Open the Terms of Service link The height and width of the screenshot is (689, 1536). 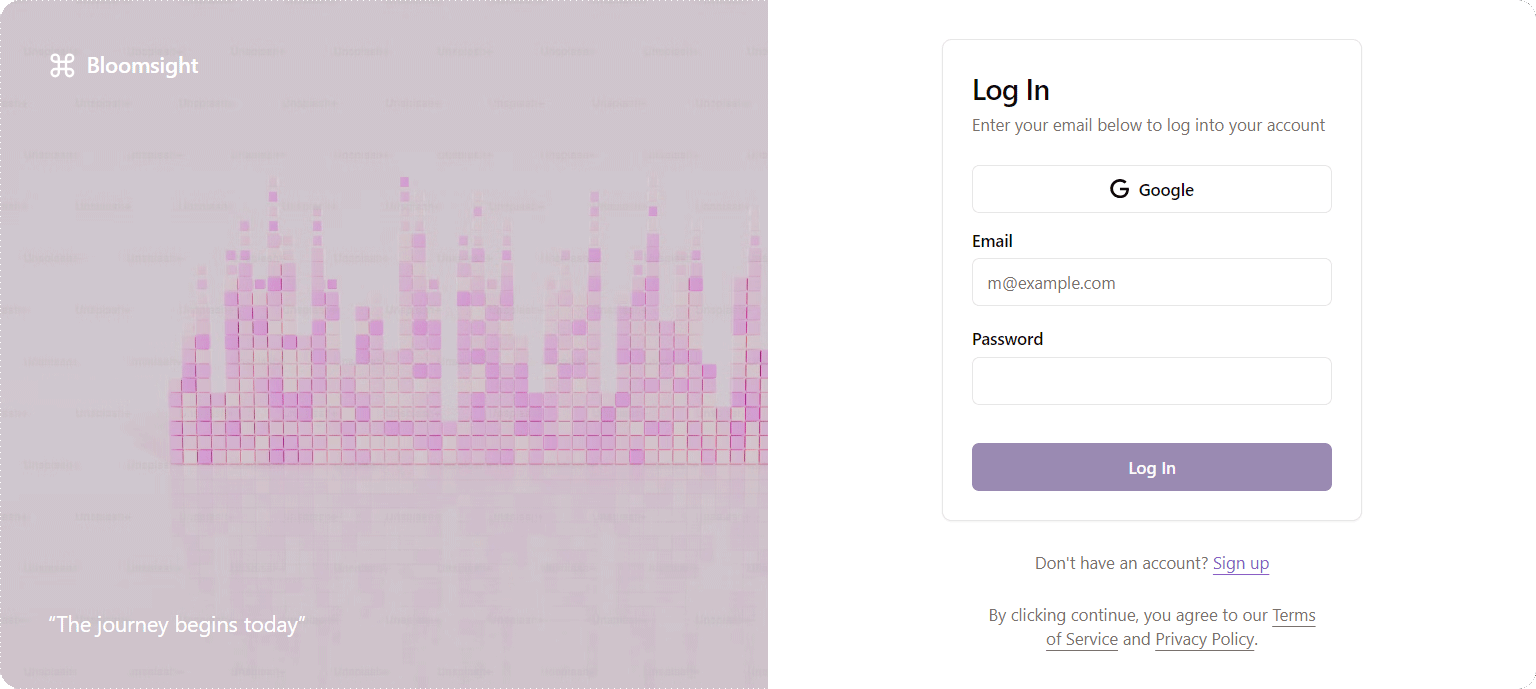coord(1181,627)
